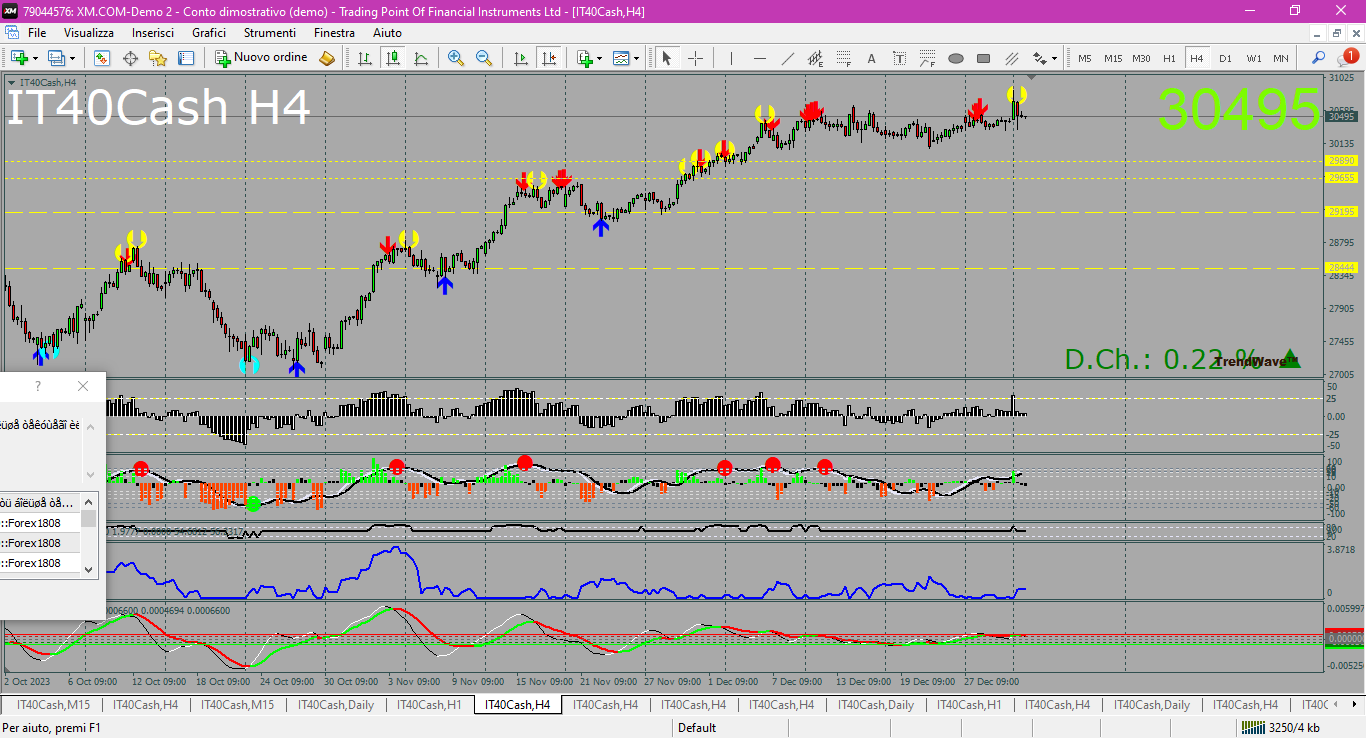1366x738 pixels.
Task: Click dialog list scroll up arrow
Action: pos(89,502)
